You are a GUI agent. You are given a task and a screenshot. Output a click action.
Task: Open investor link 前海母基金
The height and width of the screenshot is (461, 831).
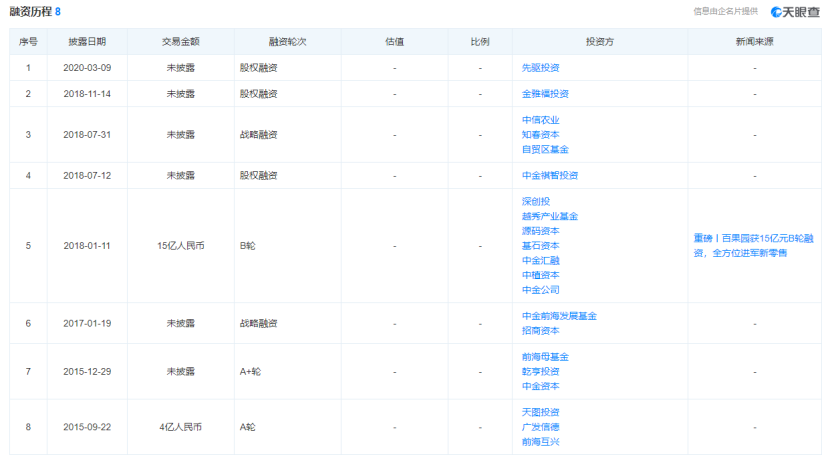pyautogui.click(x=545, y=357)
